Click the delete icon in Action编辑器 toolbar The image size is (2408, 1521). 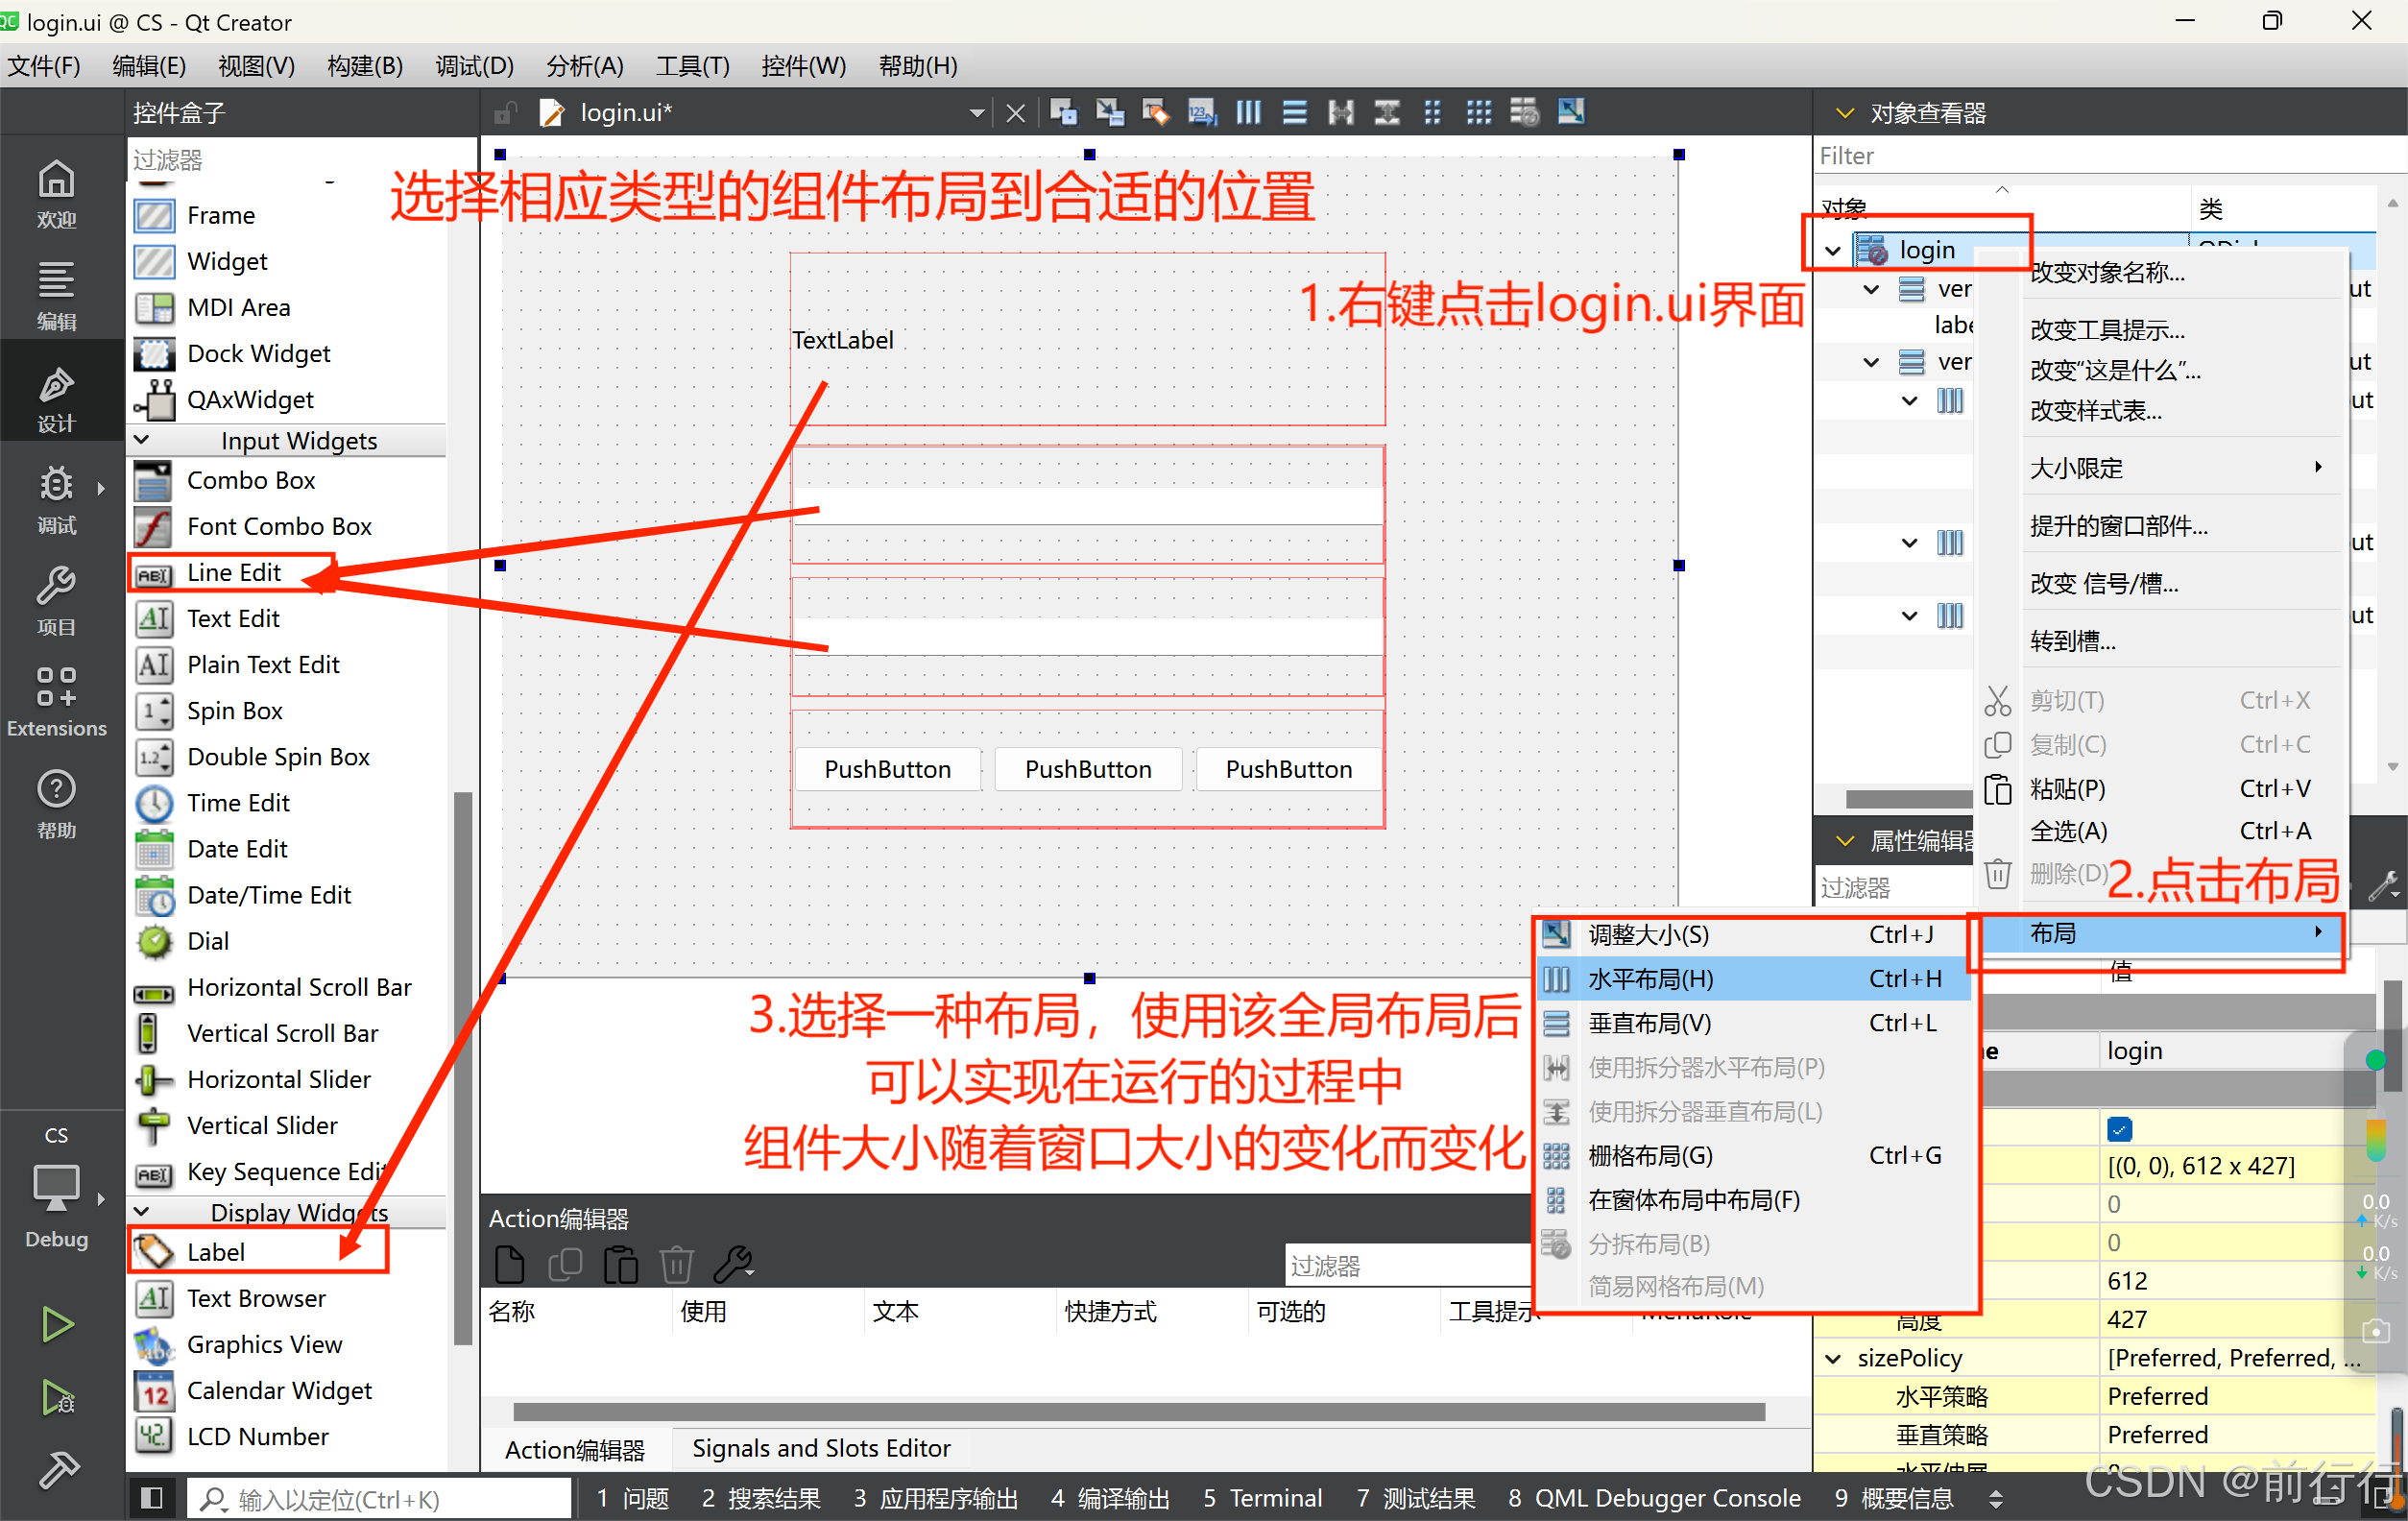[x=677, y=1263]
